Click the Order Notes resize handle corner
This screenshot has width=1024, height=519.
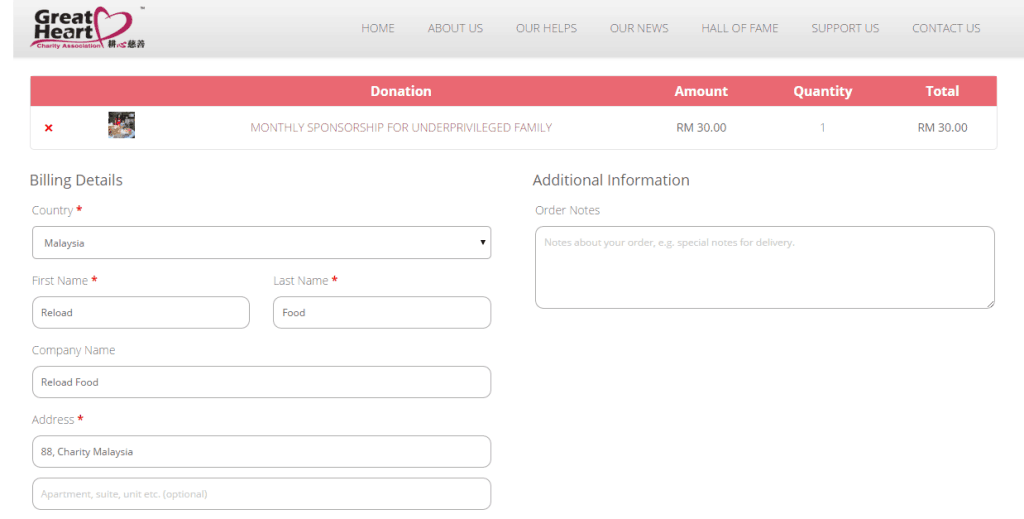coord(991,304)
